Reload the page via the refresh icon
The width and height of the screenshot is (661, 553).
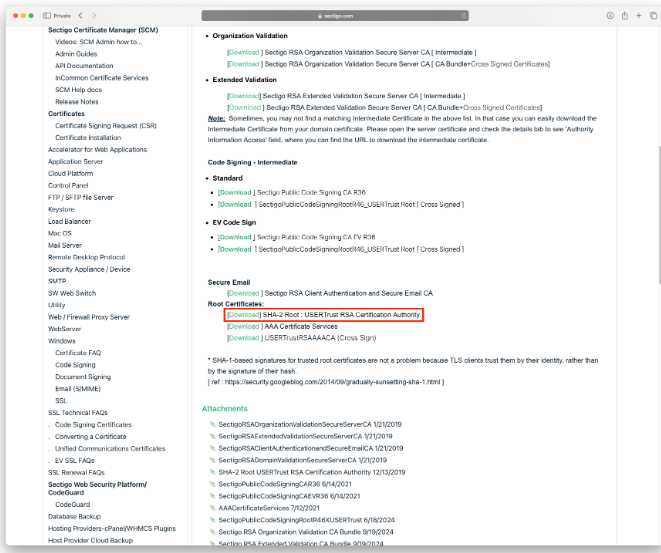463,16
